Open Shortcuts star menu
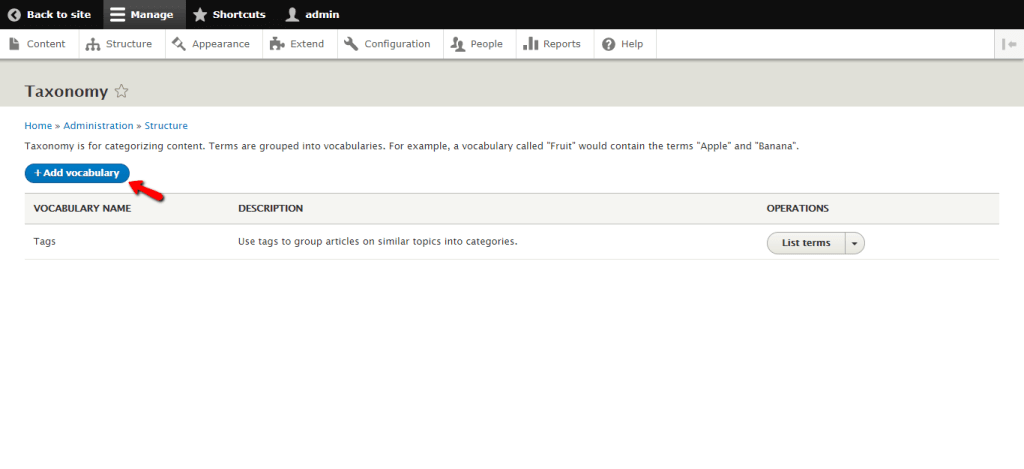 click(200, 14)
